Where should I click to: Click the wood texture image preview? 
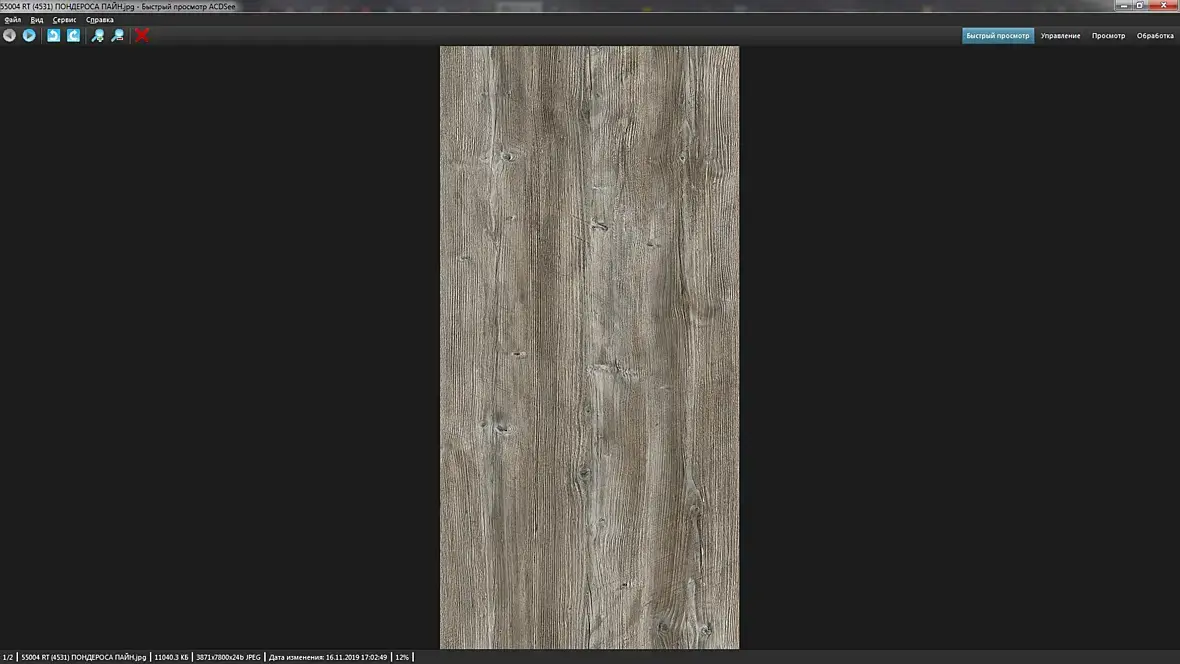click(589, 347)
